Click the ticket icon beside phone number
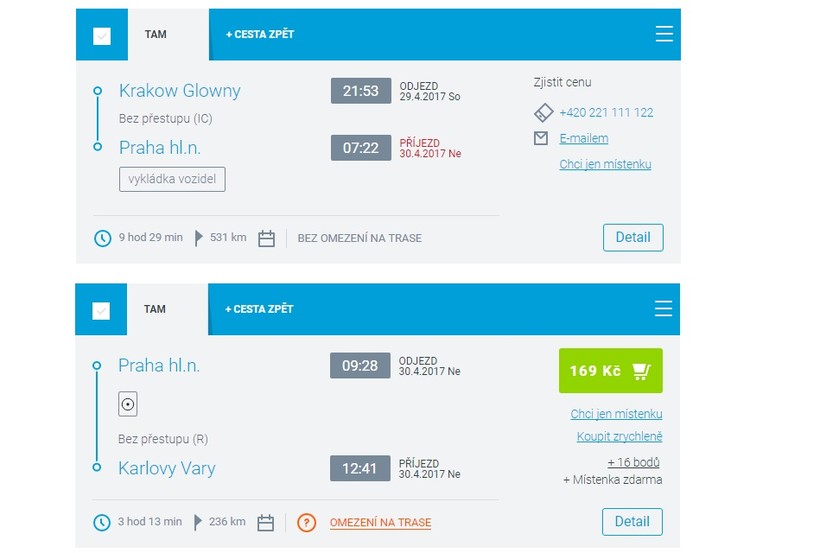 tap(543, 113)
